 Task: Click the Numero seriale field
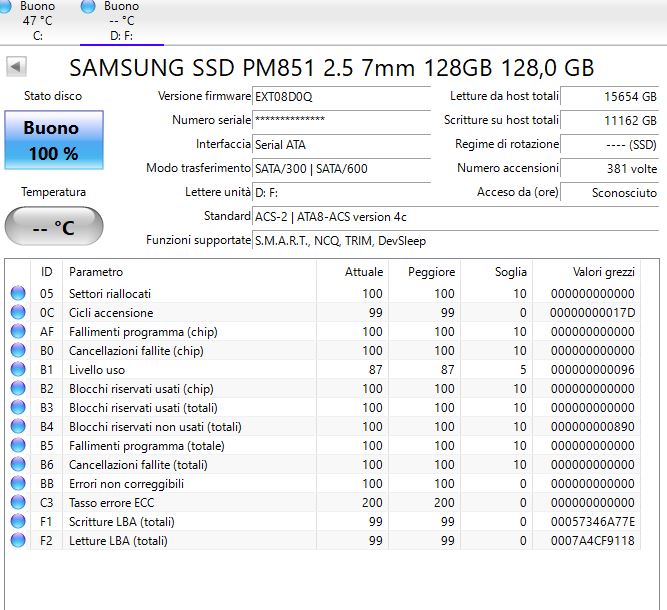tap(342, 120)
